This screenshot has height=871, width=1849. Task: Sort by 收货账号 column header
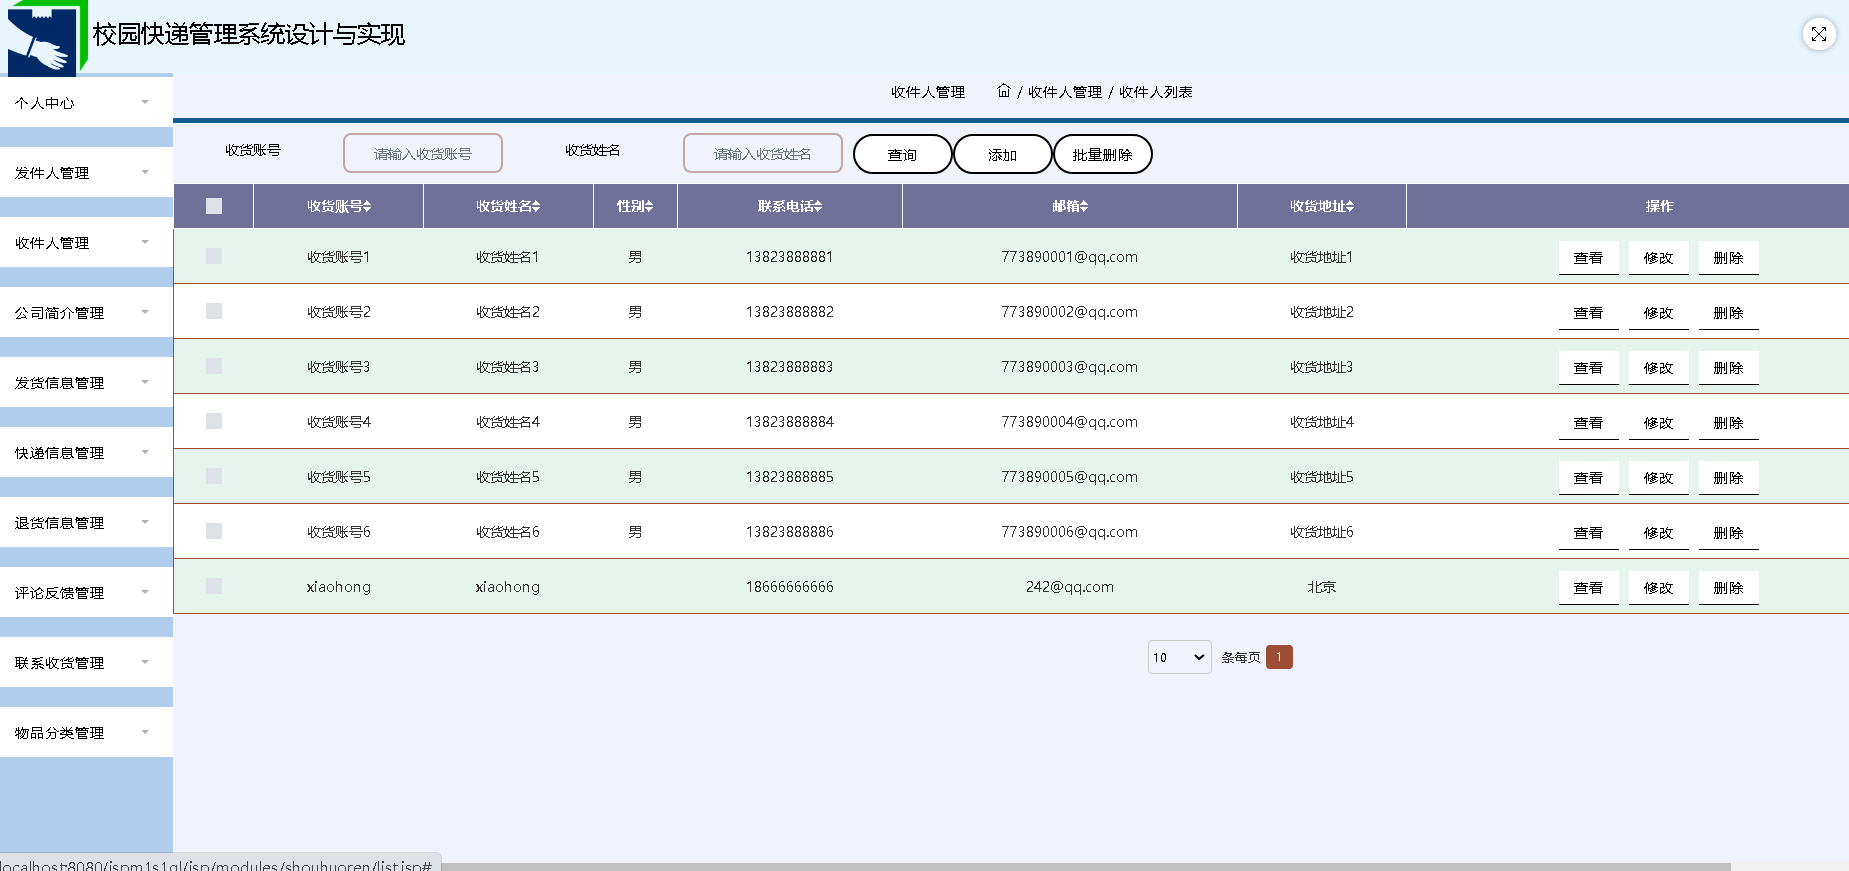click(339, 206)
